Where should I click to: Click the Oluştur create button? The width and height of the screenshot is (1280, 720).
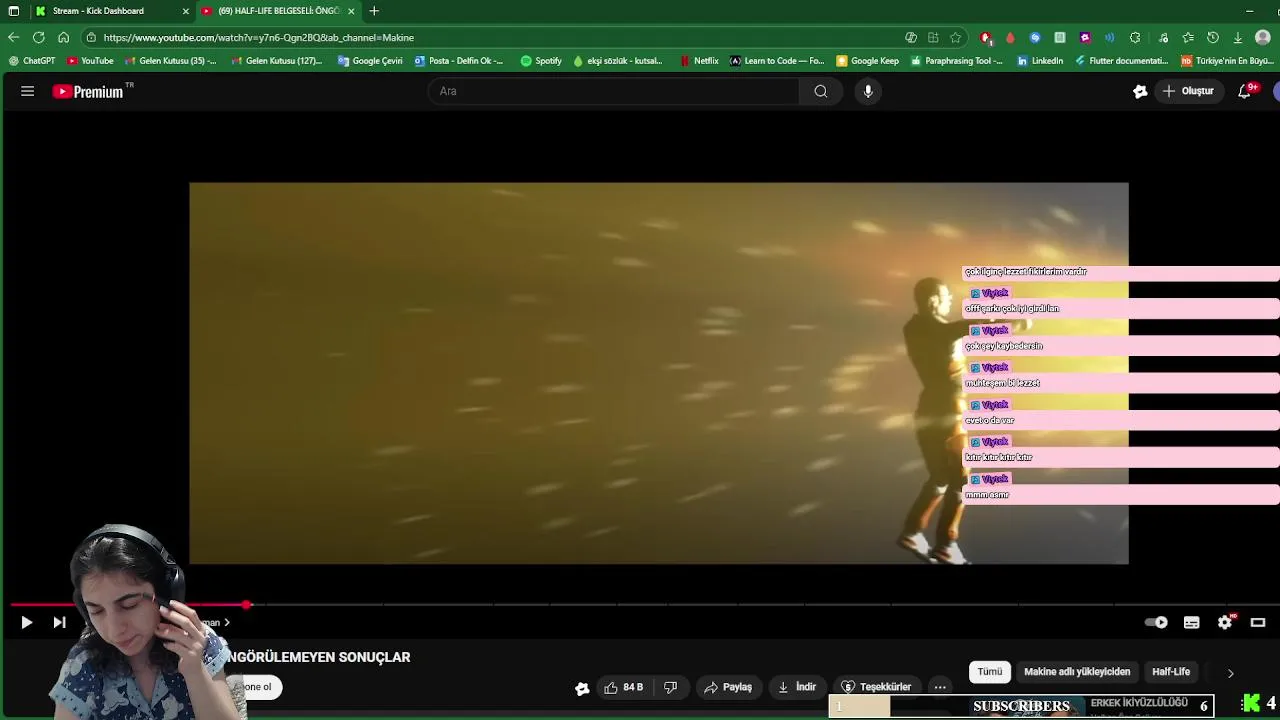1188,91
